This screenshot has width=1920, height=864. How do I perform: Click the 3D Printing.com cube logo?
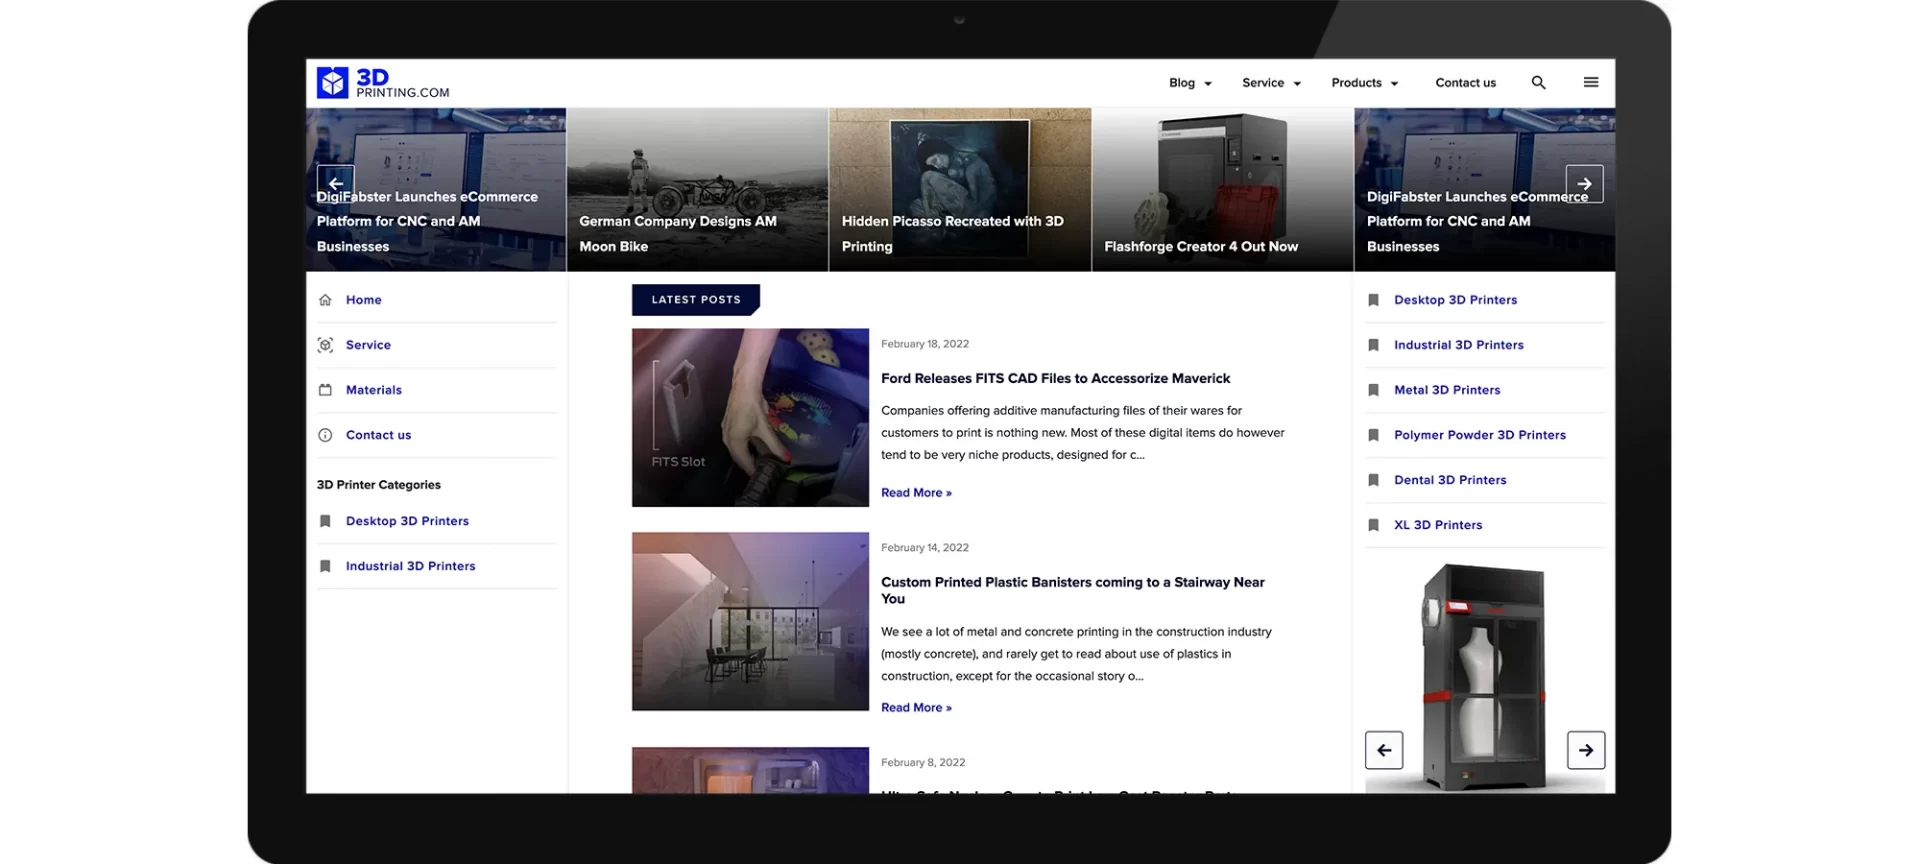pos(332,83)
